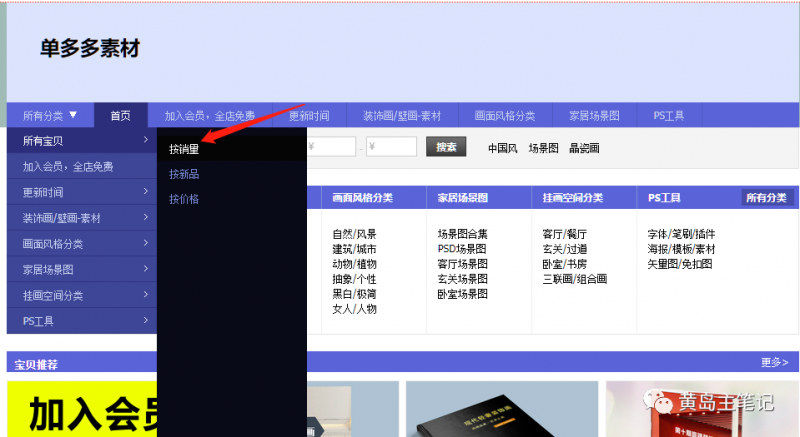Click the minimum price input field

pos(331,147)
